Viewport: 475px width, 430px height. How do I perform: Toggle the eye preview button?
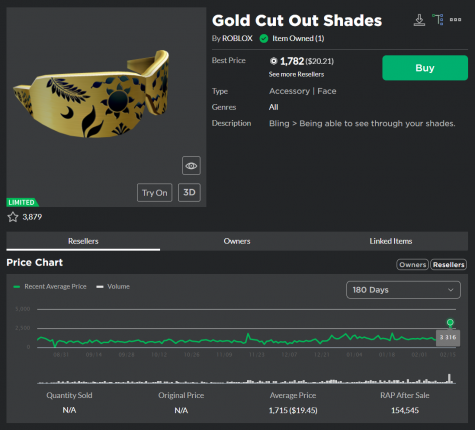191,166
